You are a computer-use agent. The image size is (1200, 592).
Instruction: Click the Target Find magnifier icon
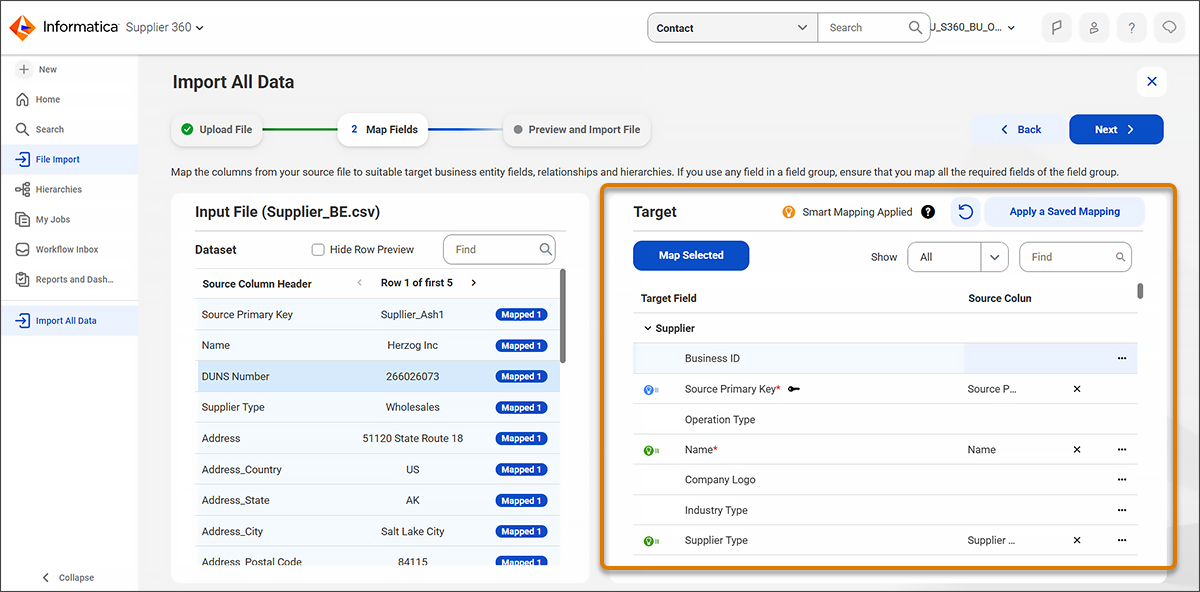click(1121, 257)
